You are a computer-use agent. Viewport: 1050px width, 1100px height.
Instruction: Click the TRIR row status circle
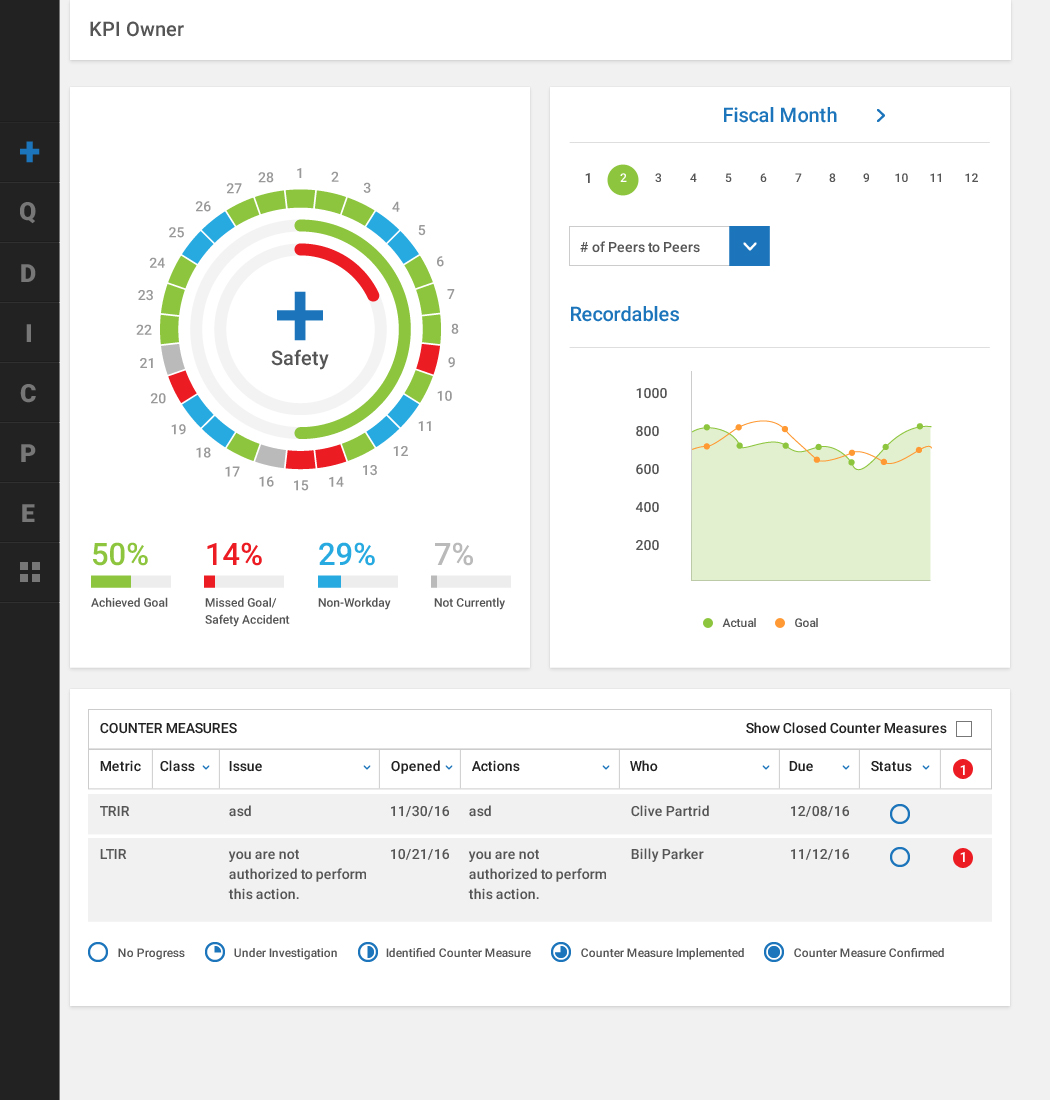pyautogui.click(x=899, y=814)
